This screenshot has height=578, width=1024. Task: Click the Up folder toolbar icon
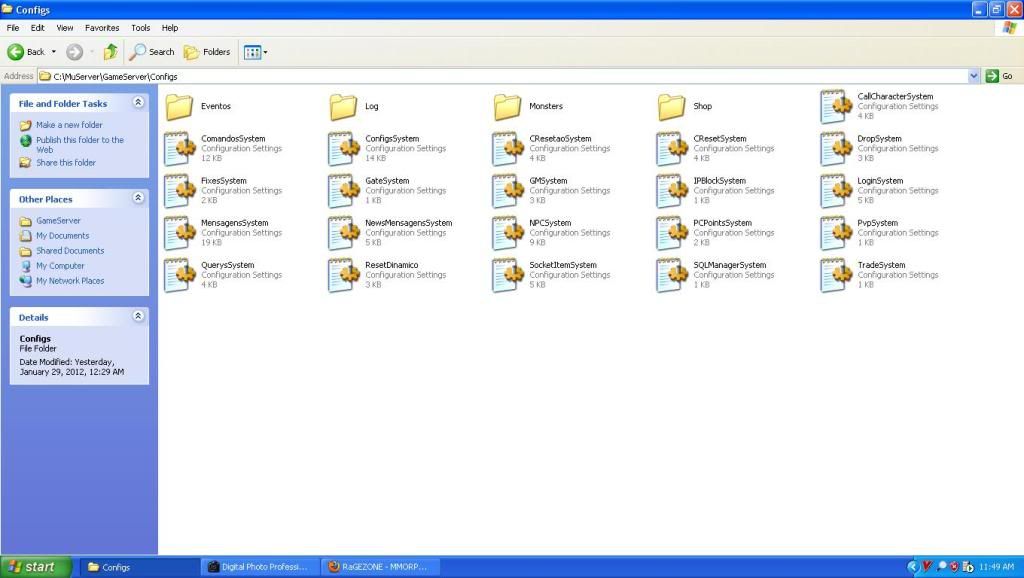coord(110,52)
